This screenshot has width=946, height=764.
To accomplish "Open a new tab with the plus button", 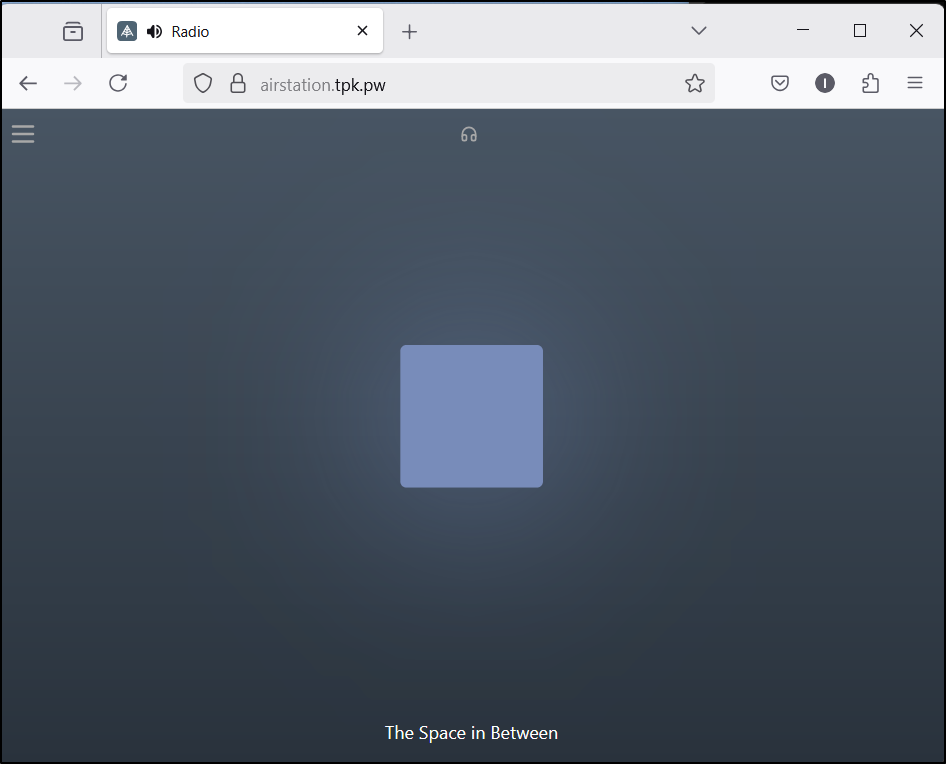I will (x=409, y=31).
